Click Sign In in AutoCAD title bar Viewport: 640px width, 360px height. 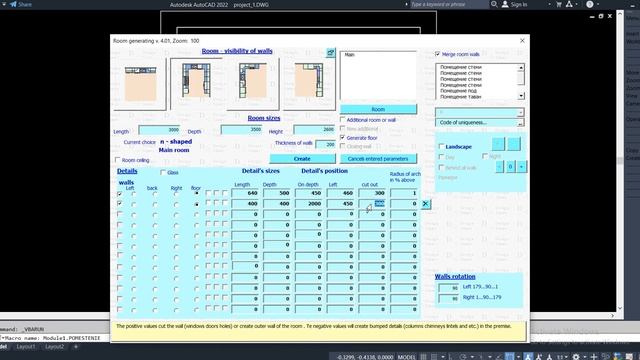tap(514, 4)
